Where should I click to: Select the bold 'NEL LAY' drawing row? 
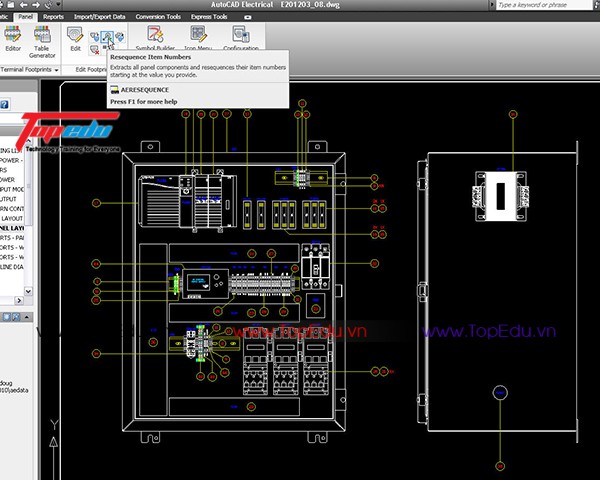click(x=12, y=228)
